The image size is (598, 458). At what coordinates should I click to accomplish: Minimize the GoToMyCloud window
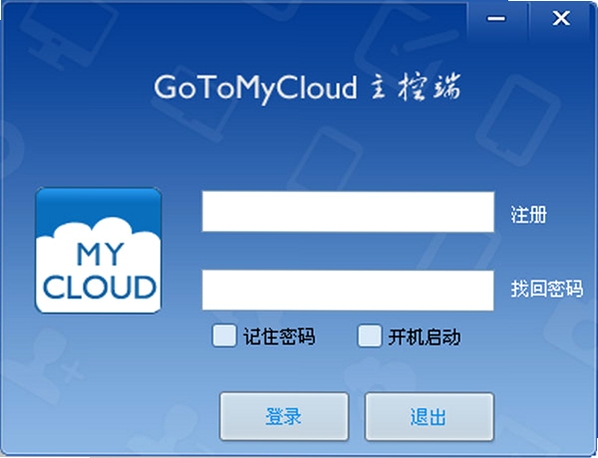tap(496, 19)
